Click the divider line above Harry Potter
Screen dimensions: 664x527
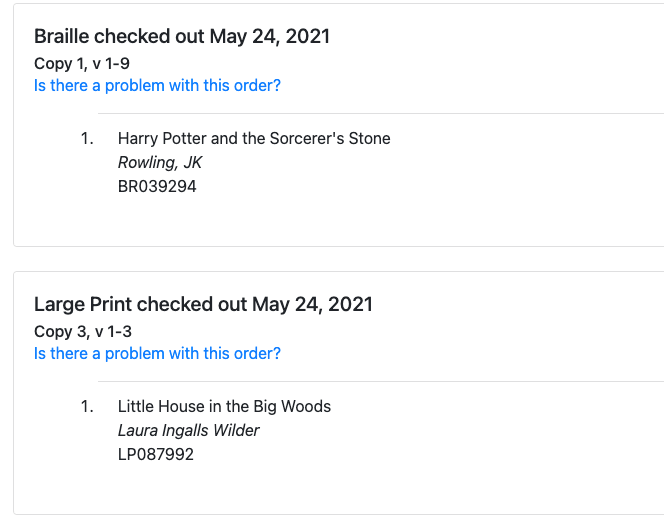[380, 114]
